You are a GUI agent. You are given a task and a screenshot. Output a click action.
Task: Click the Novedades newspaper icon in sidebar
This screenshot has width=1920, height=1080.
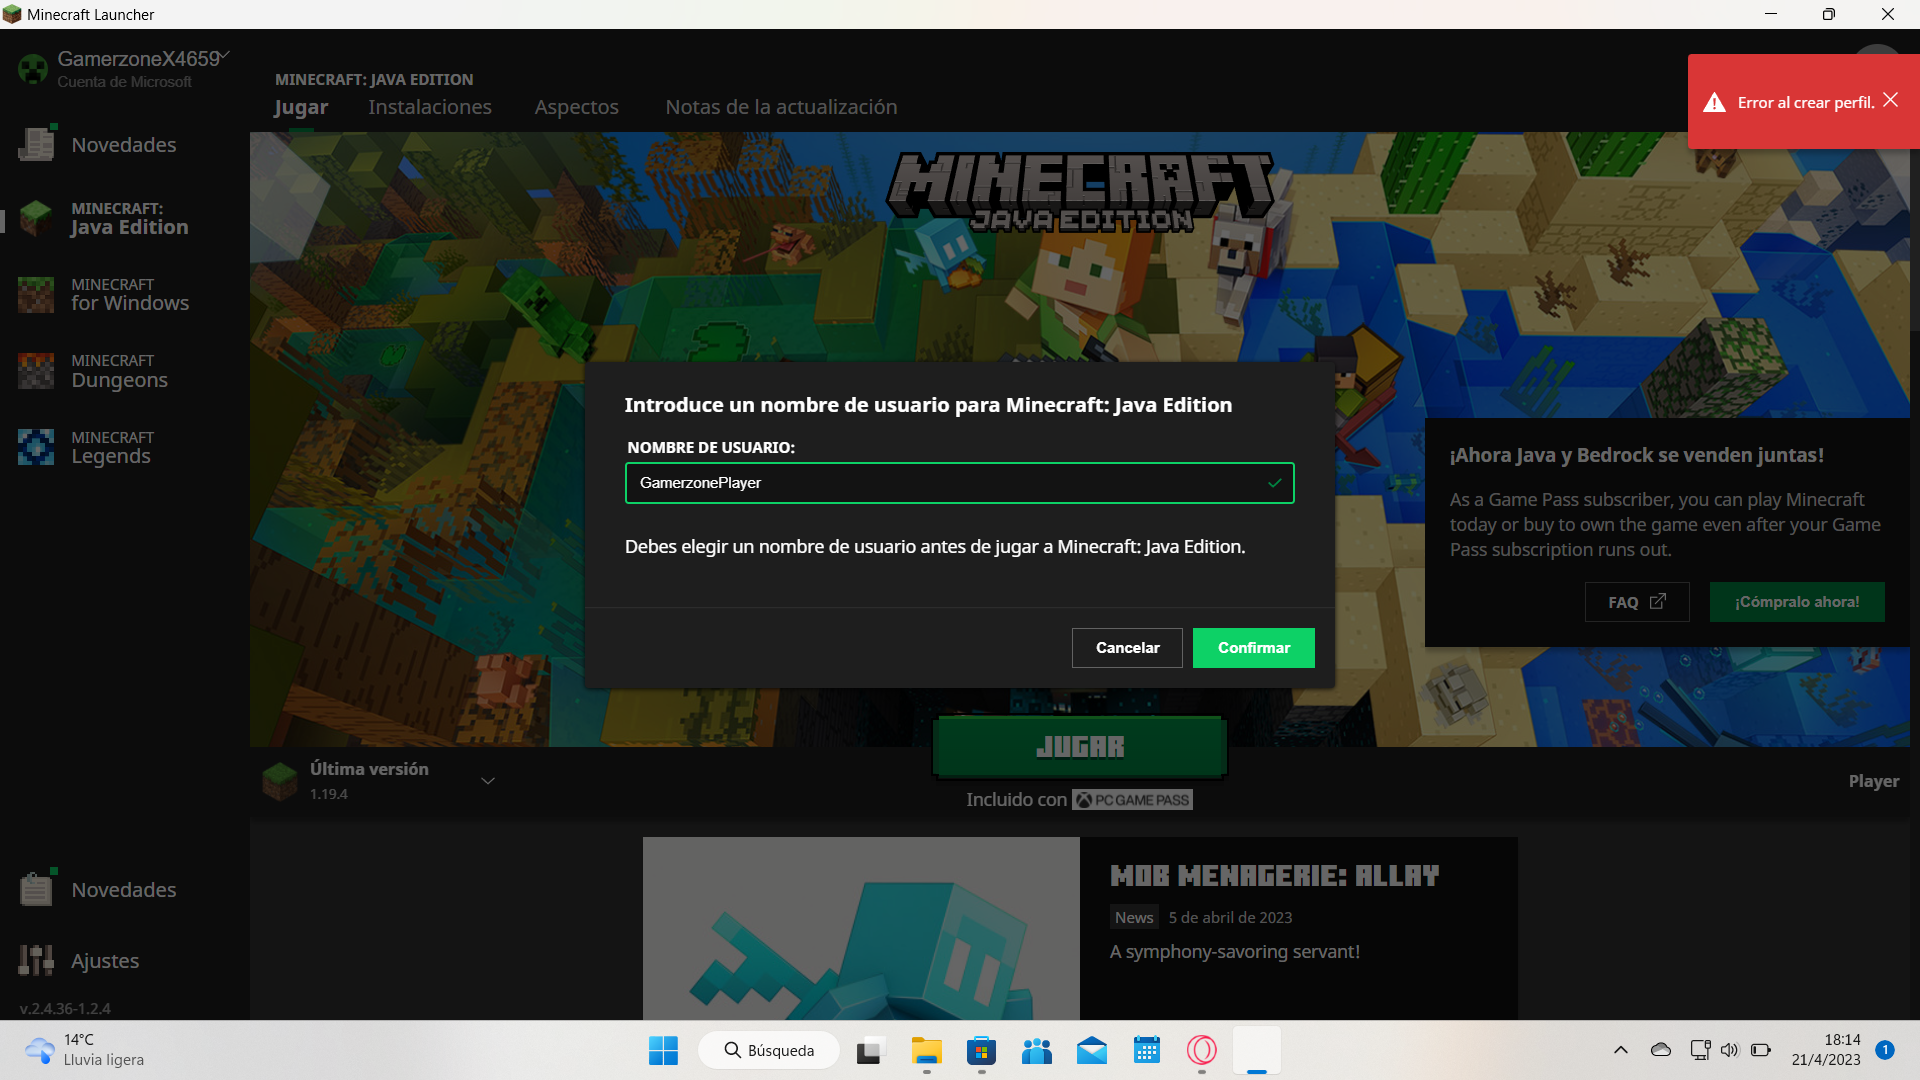pos(37,145)
